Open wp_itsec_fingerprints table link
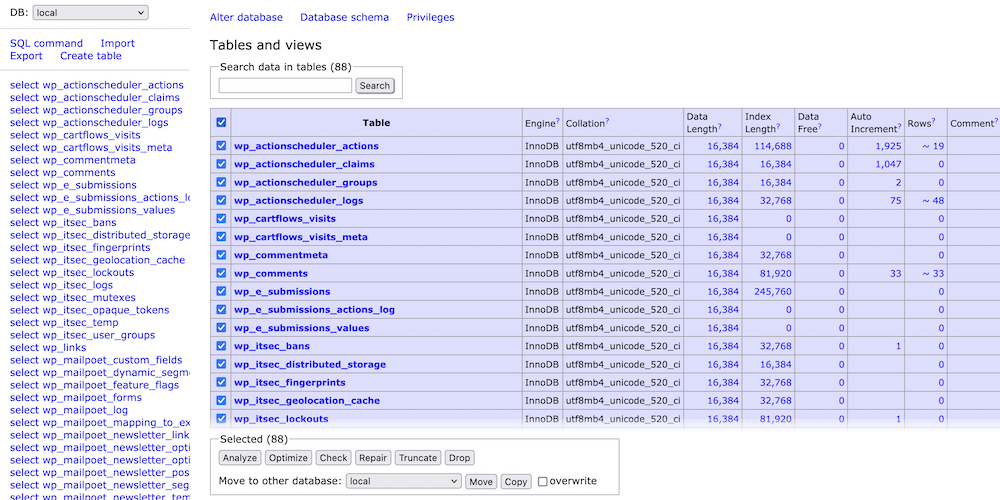Screen dimensions: 1000x500 [290, 383]
